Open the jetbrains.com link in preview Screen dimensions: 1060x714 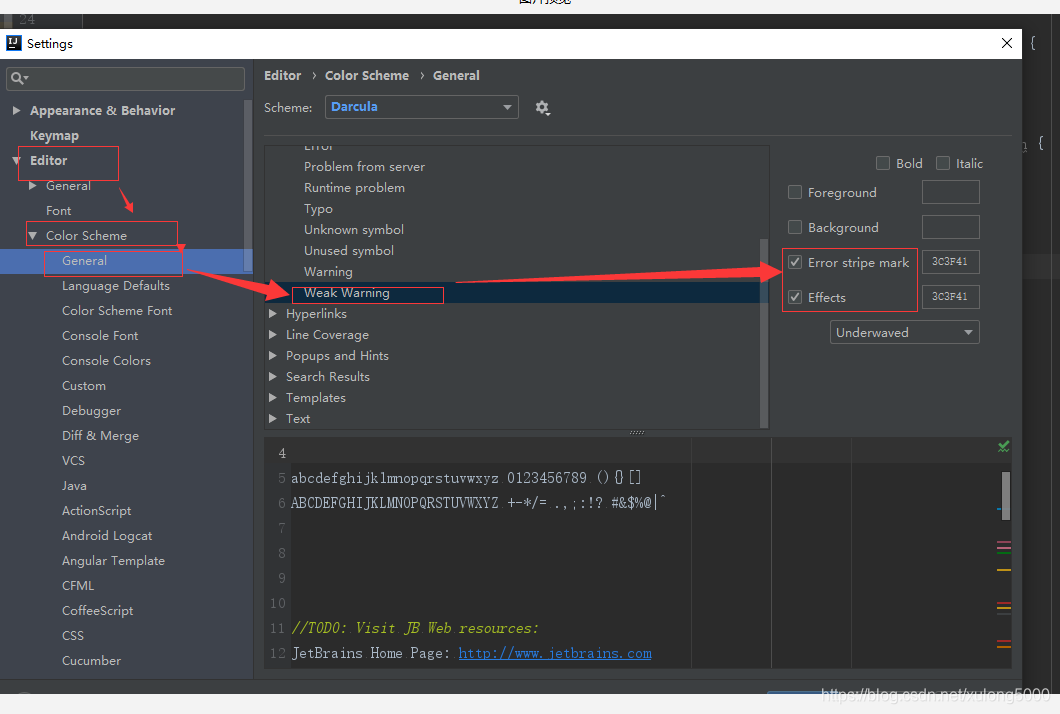(555, 653)
